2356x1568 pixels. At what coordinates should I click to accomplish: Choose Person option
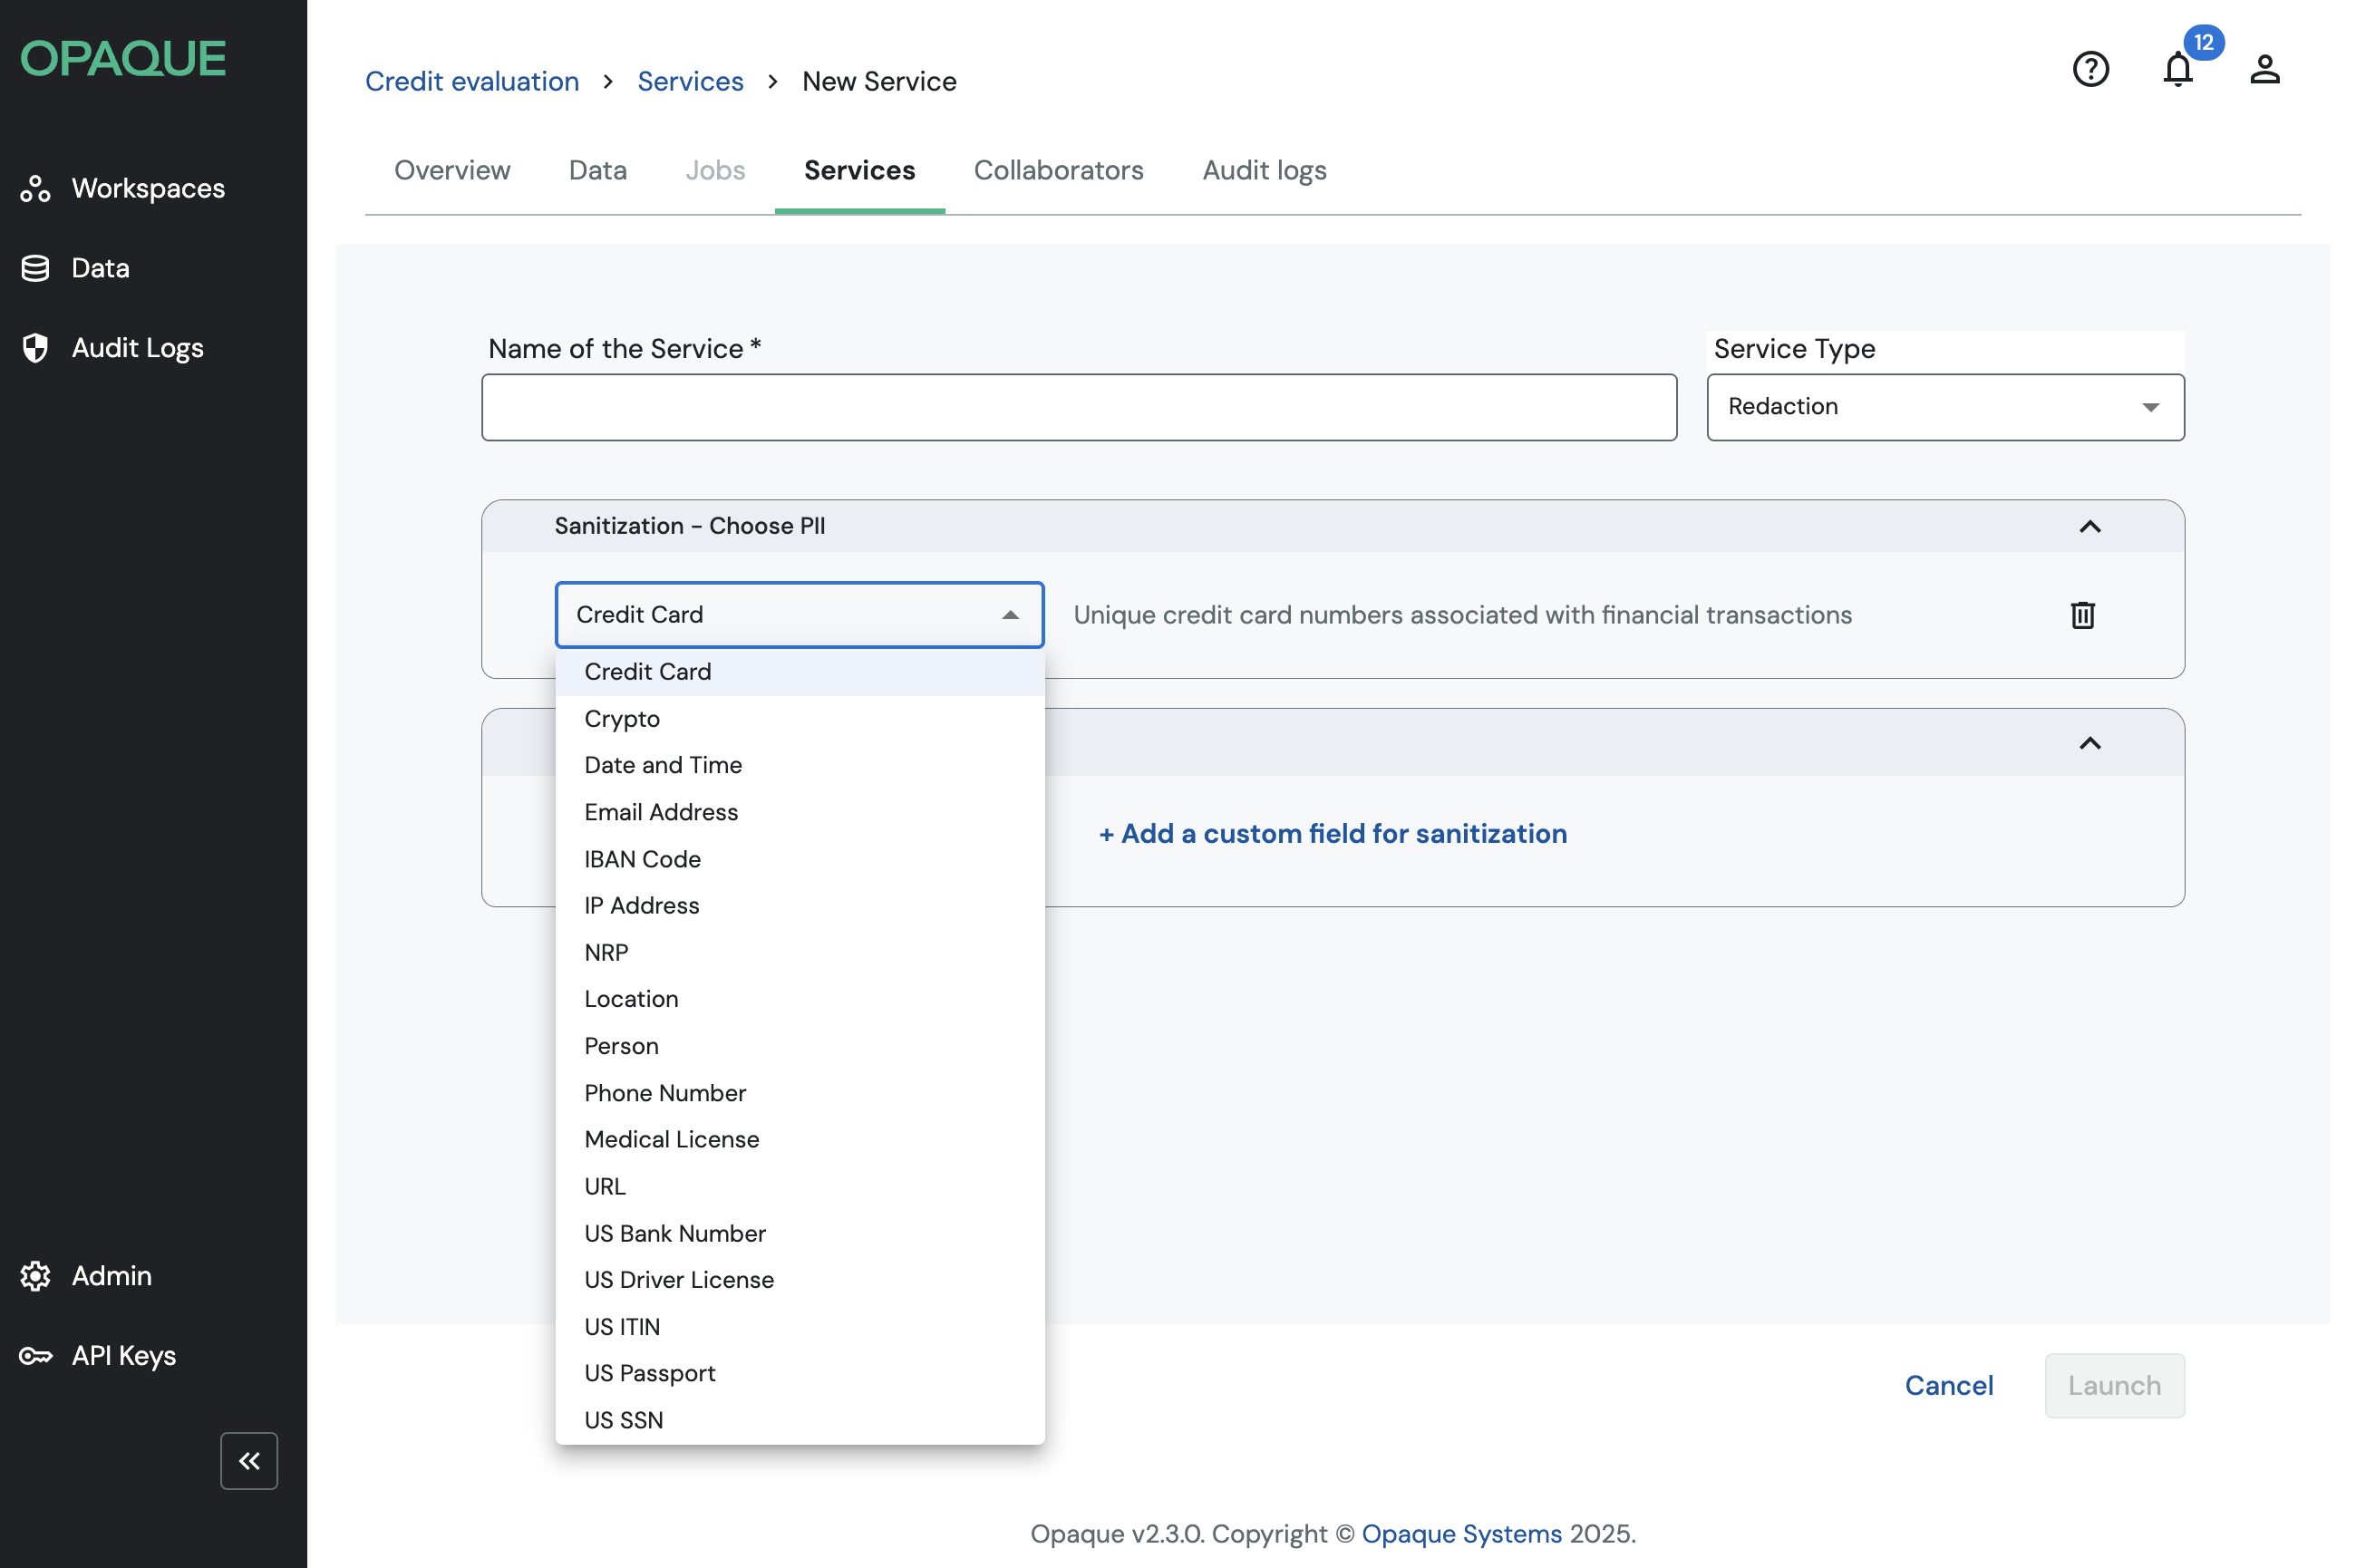click(800, 1046)
